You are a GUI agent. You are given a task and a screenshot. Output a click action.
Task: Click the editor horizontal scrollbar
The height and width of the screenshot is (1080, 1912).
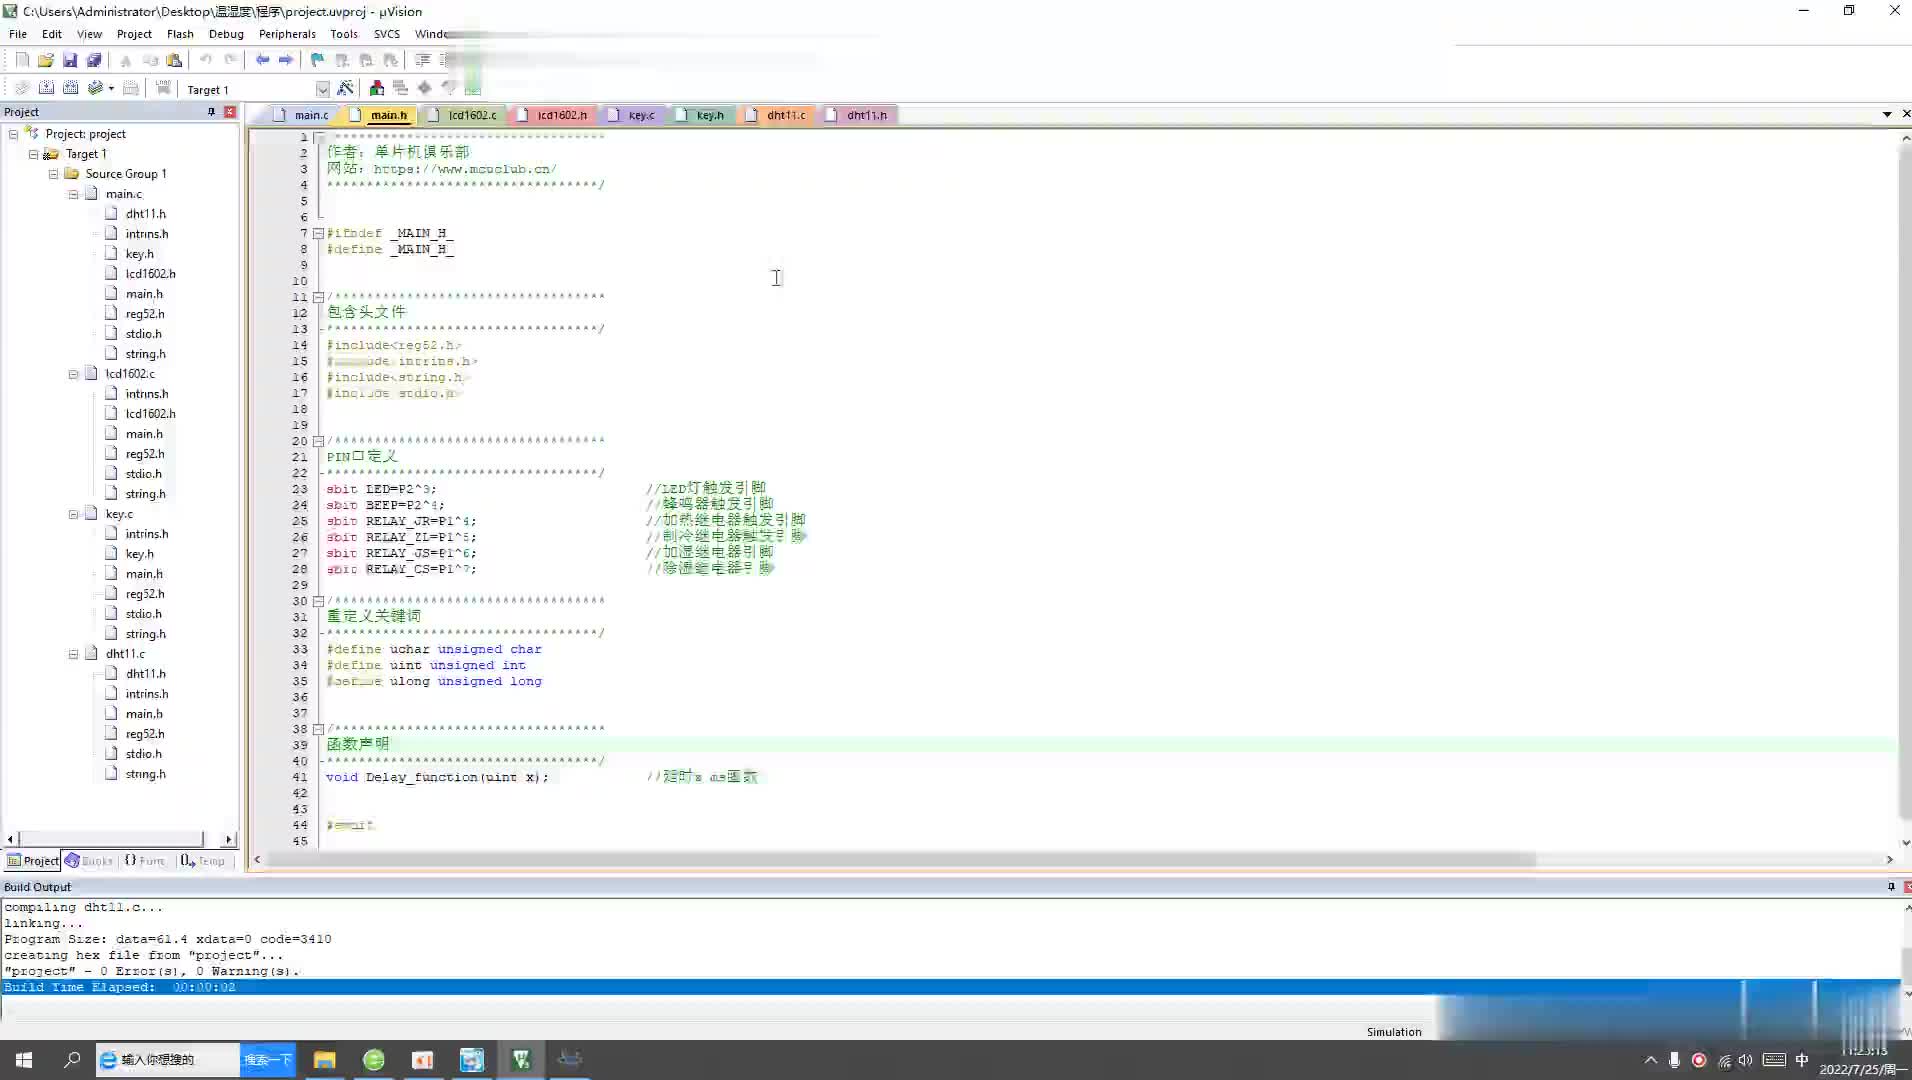coord(895,860)
